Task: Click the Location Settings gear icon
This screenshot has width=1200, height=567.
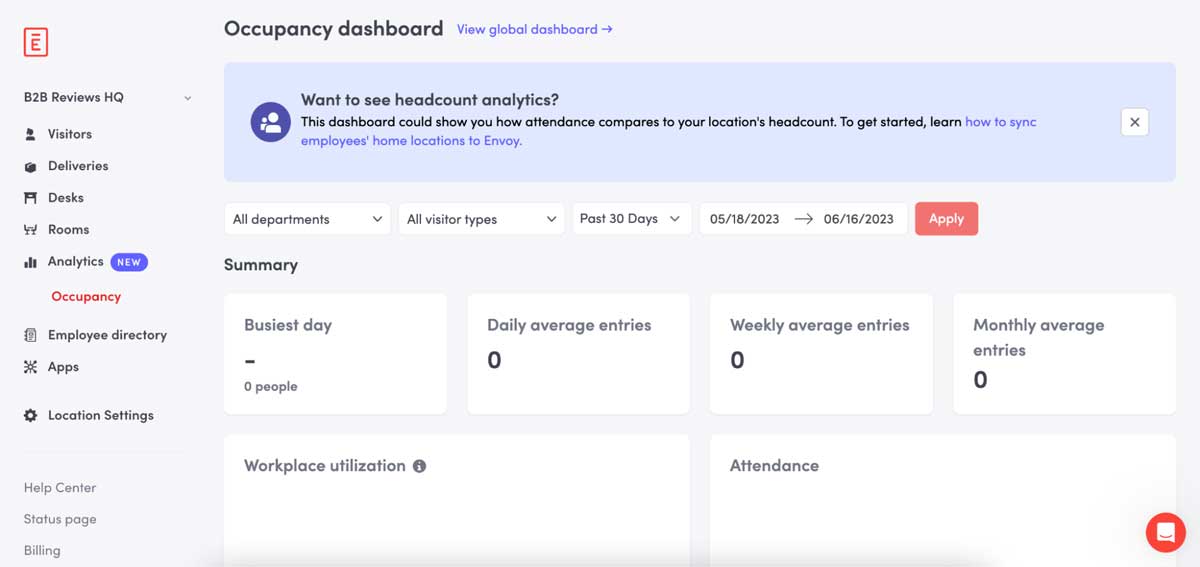Action: coord(30,415)
